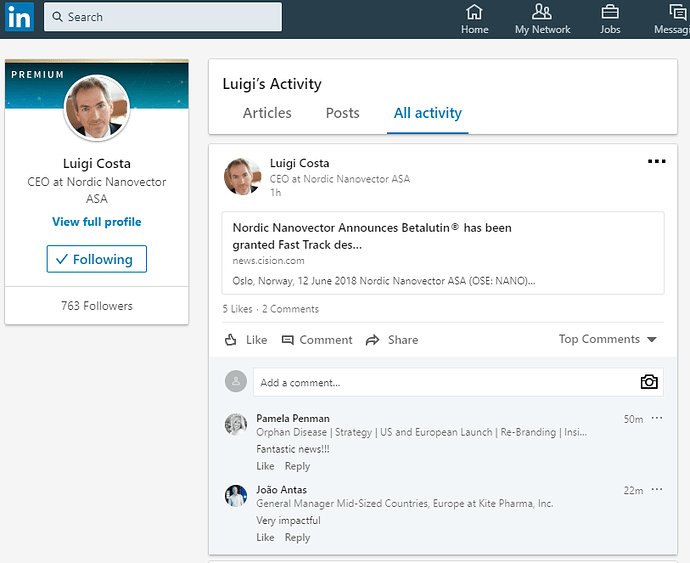The width and height of the screenshot is (690, 563).
Task: Click Luigi Costa's large profile photo
Action: [97, 107]
